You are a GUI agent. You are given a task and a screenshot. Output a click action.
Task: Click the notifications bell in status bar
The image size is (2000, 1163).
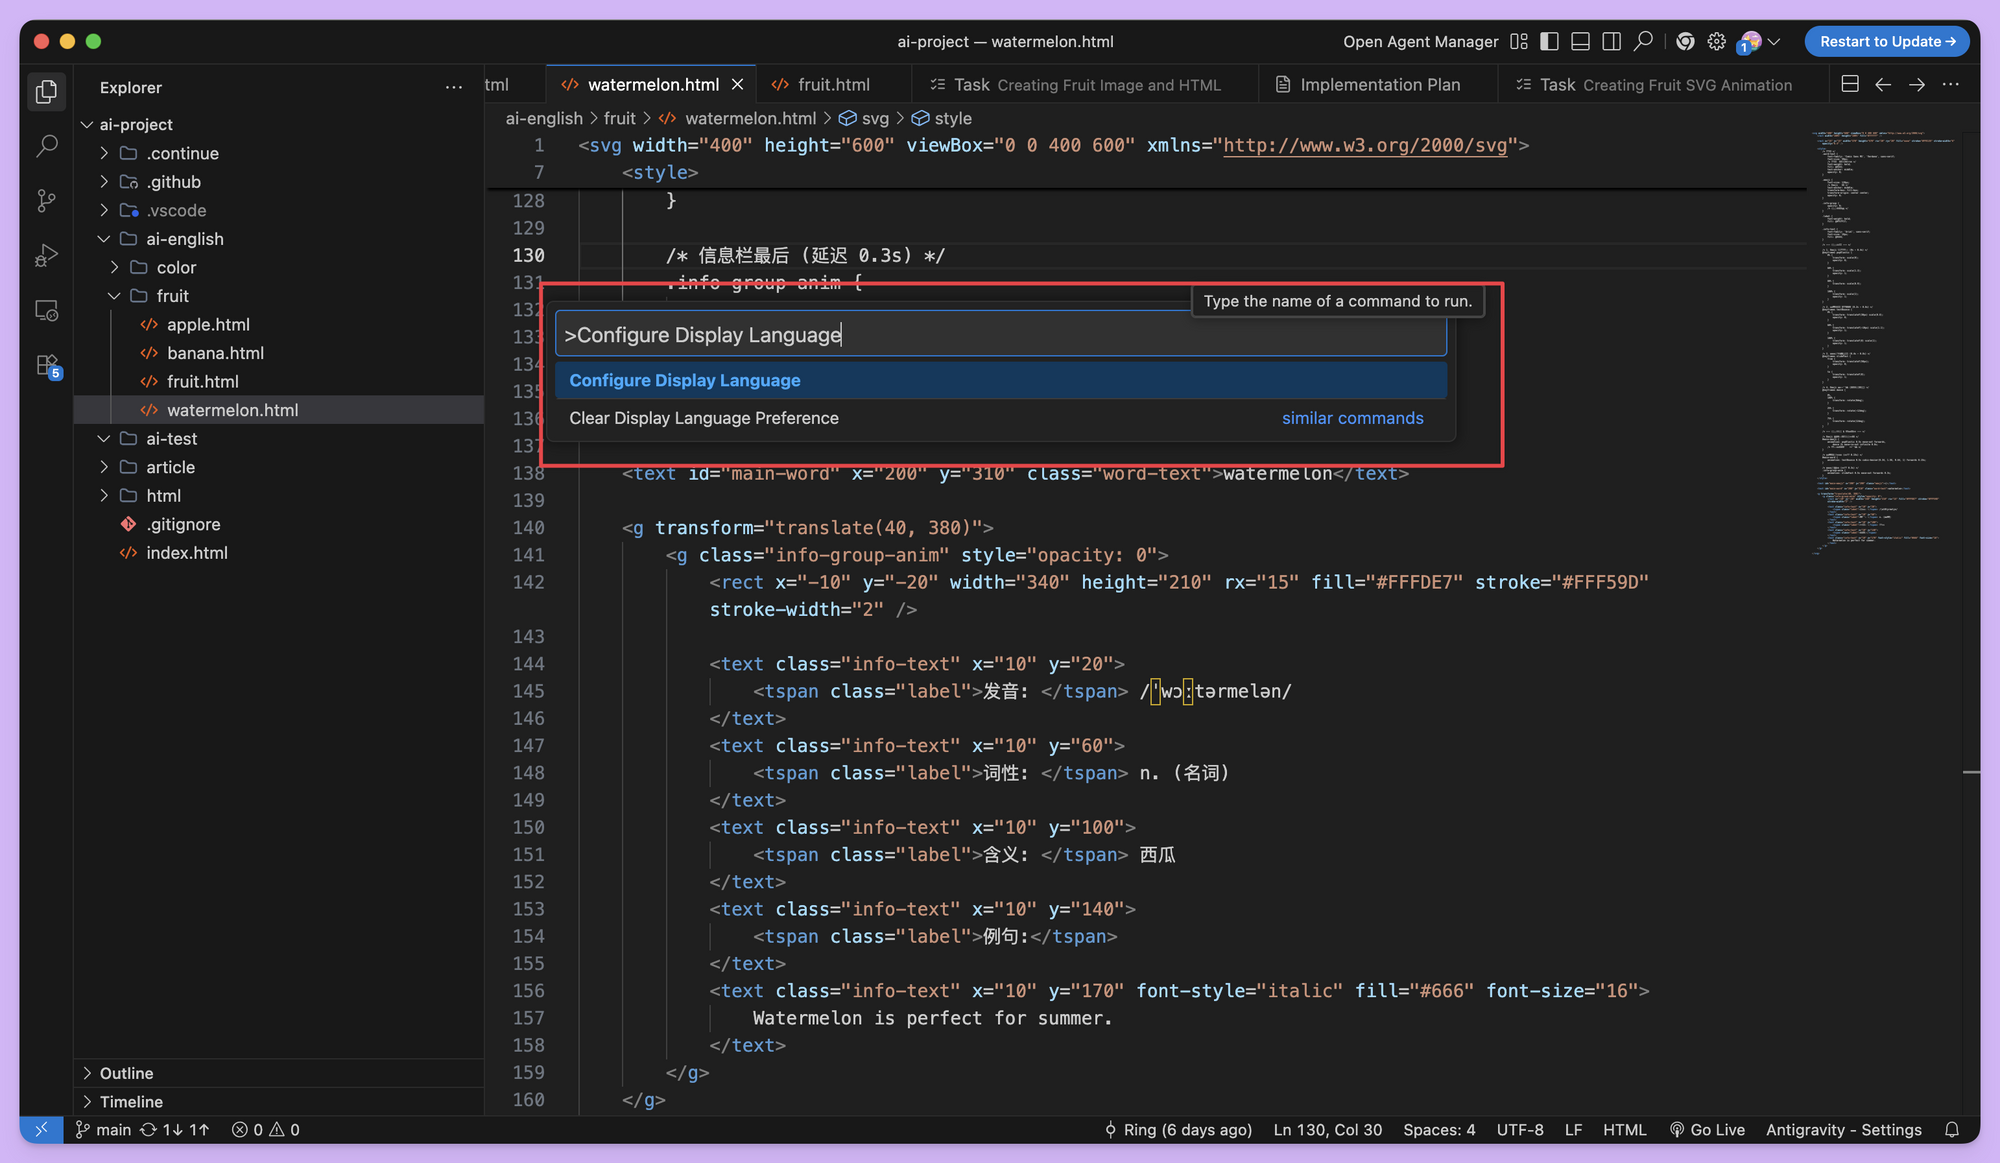1951,1129
